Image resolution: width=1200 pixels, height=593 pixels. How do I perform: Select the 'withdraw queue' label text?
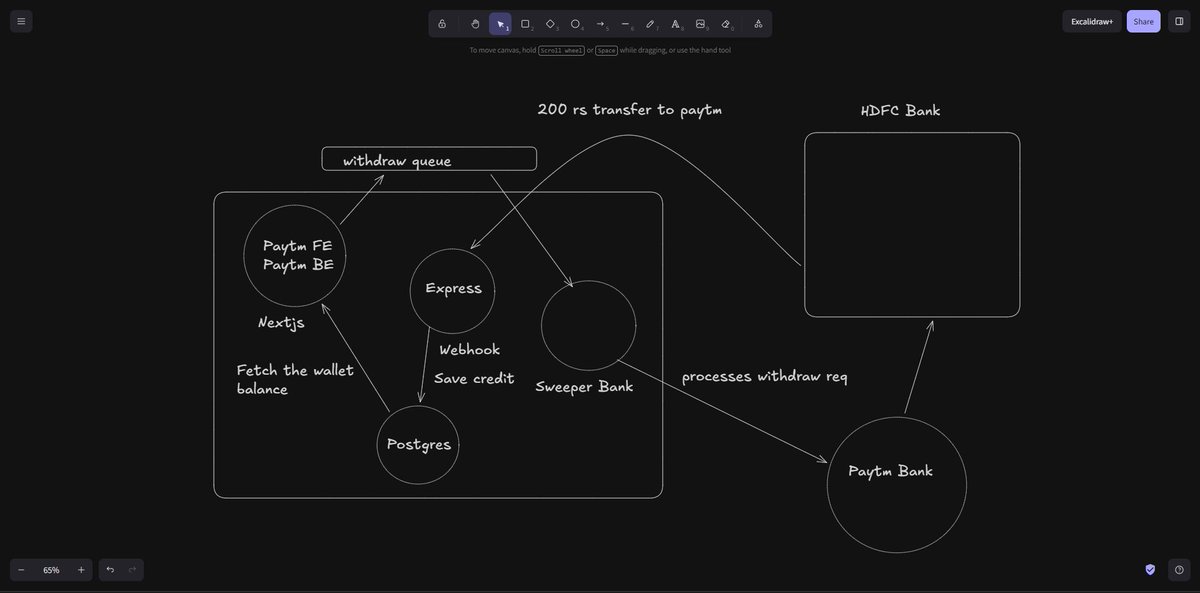(x=397, y=160)
